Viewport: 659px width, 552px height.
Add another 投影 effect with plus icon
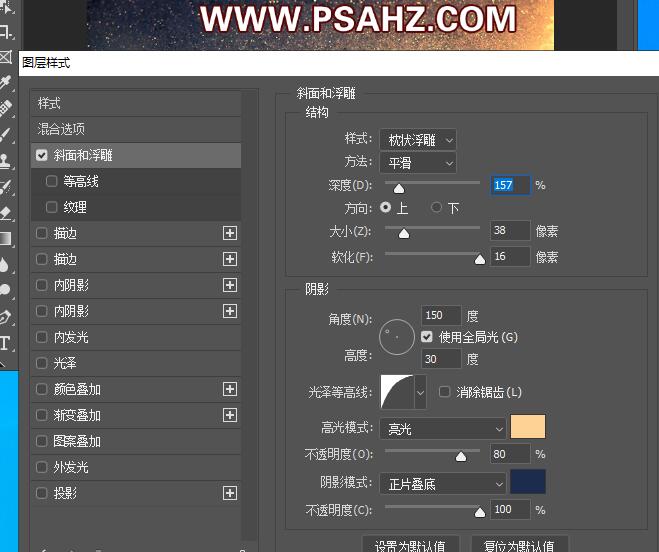click(229, 493)
